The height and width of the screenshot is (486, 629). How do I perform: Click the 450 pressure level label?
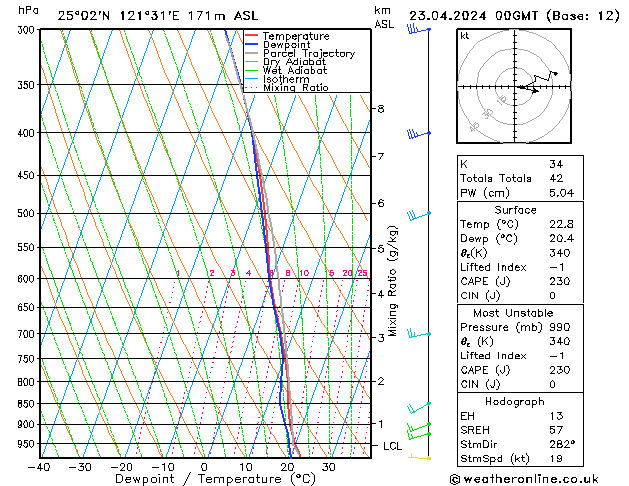pyautogui.click(x=28, y=175)
